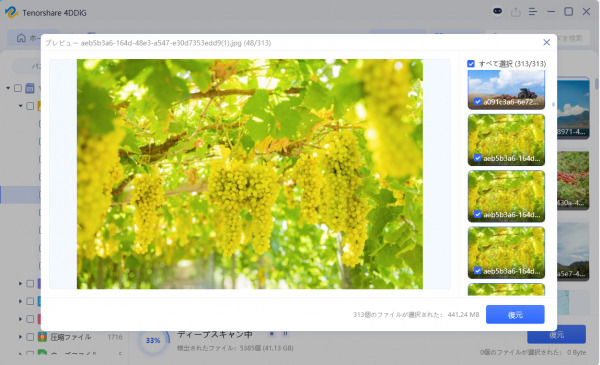Click the 33% scan progress ring
The width and height of the screenshot is (600, 365).
(x=153, y=340)
